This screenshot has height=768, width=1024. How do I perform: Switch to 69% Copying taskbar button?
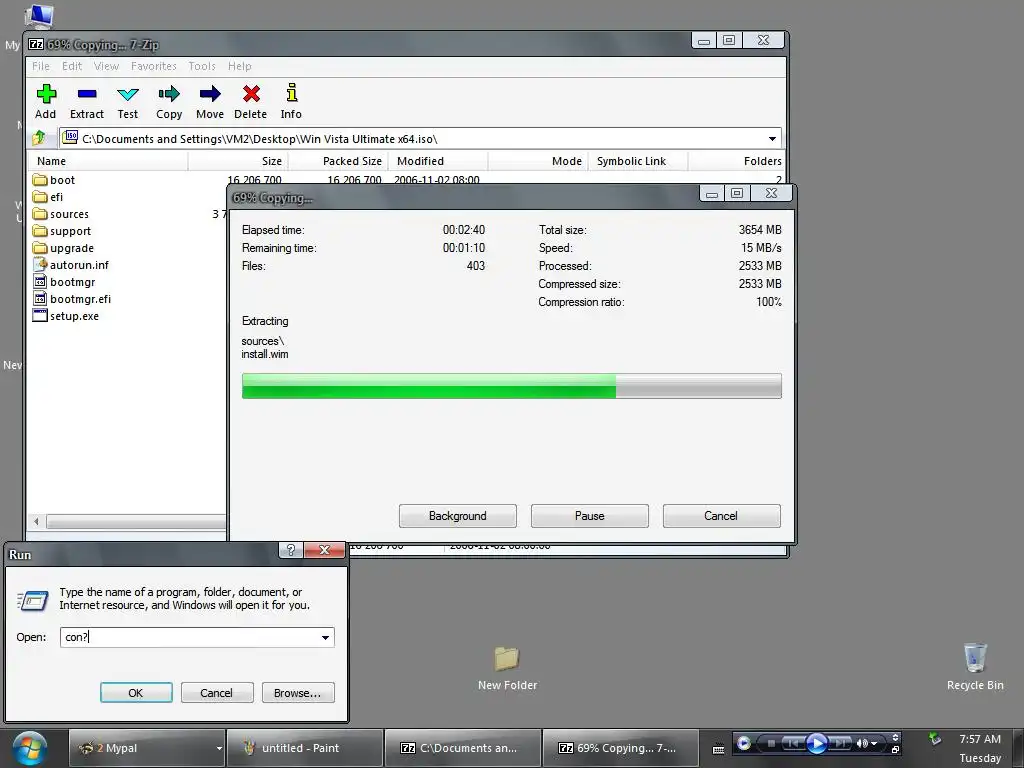click(620, 748)
